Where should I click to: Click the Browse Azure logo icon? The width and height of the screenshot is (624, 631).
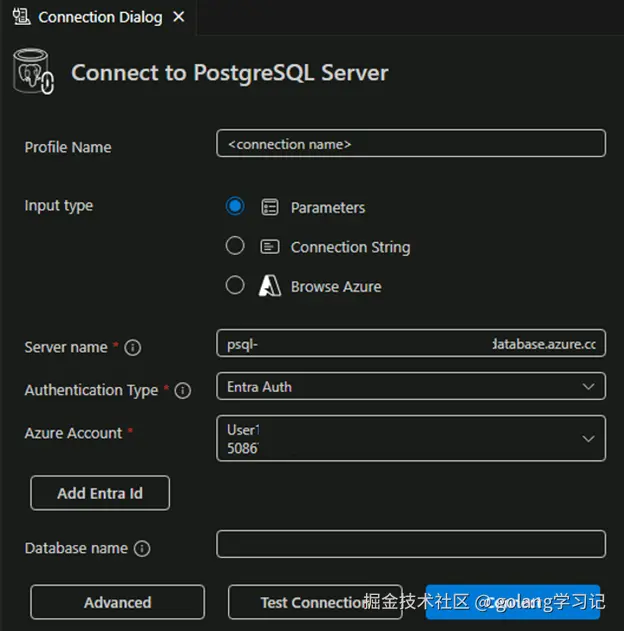coord(269,286)
